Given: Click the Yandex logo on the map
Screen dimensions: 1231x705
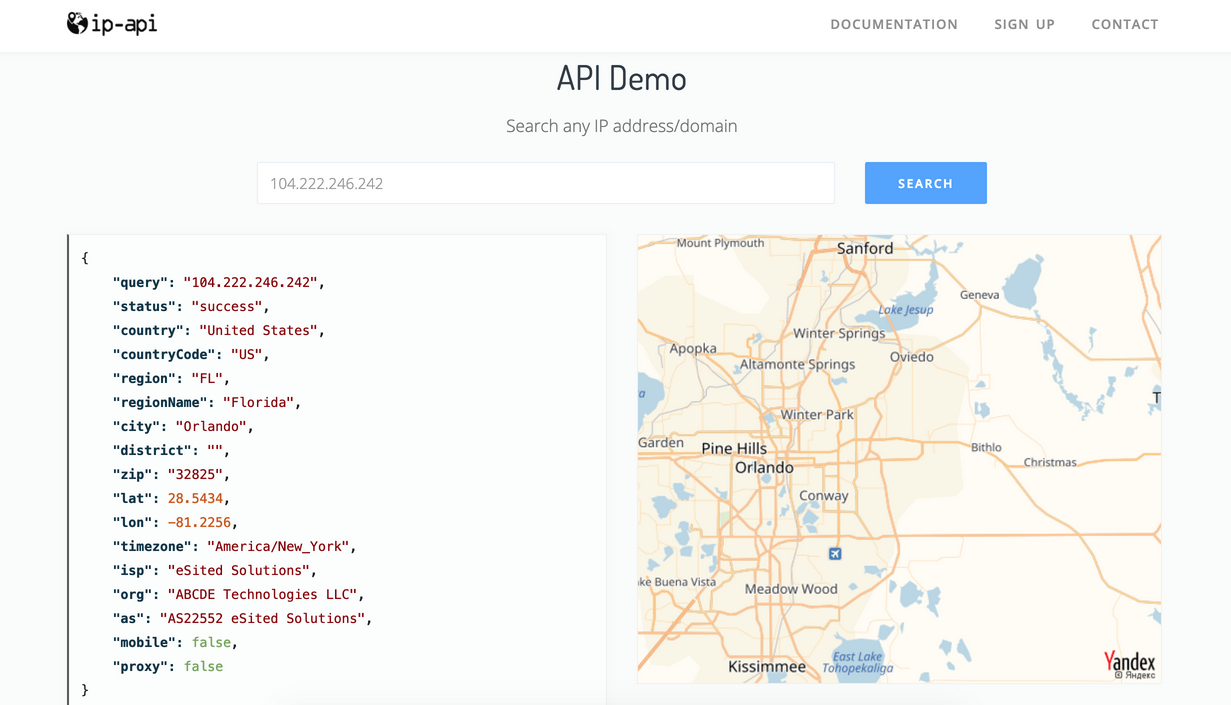Looking at the screenshot, I should pyautogui.click(x=1130, y=662).
